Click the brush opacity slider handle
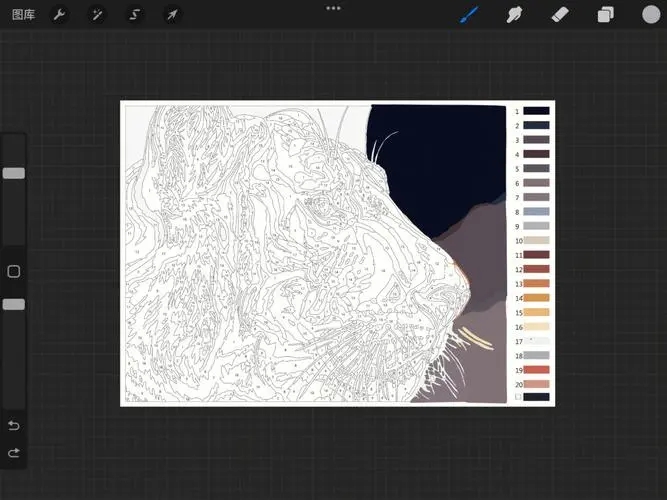 point(14,304)
